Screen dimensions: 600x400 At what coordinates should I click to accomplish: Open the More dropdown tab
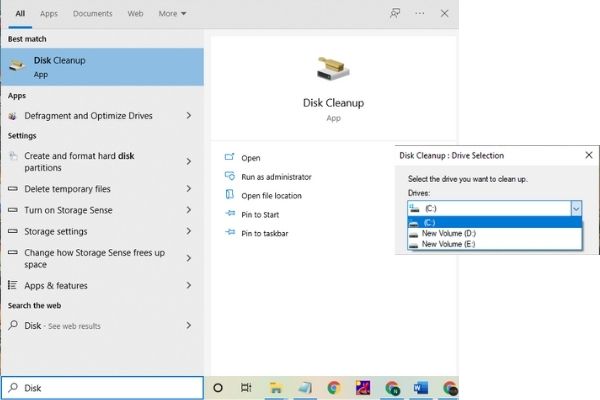[172, 13]
